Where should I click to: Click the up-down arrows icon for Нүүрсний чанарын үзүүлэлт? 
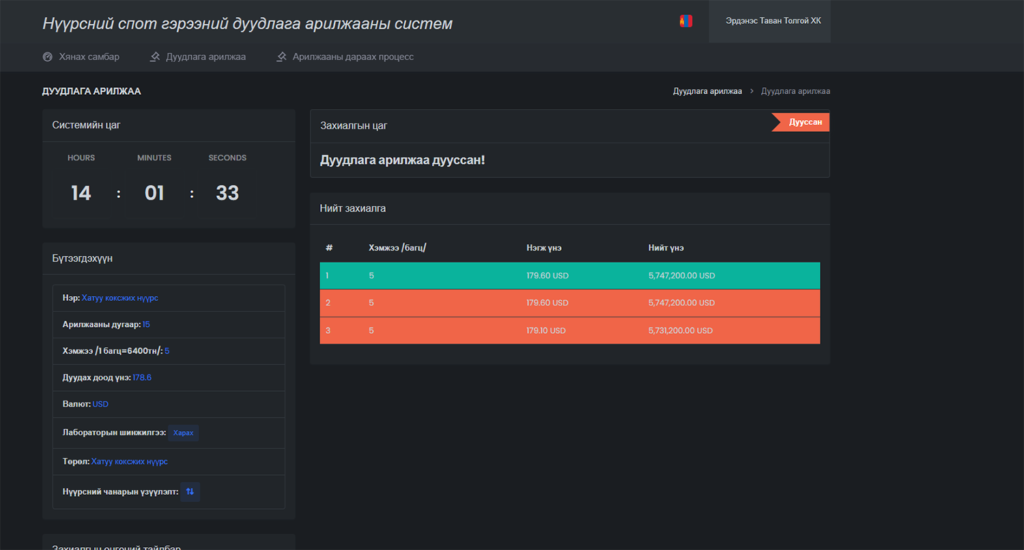[x=191, y=491]
